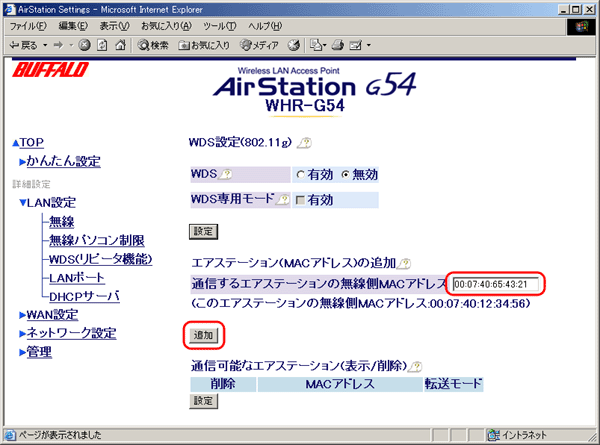Open the Search (検索) toolbar button

click(153, 45)
